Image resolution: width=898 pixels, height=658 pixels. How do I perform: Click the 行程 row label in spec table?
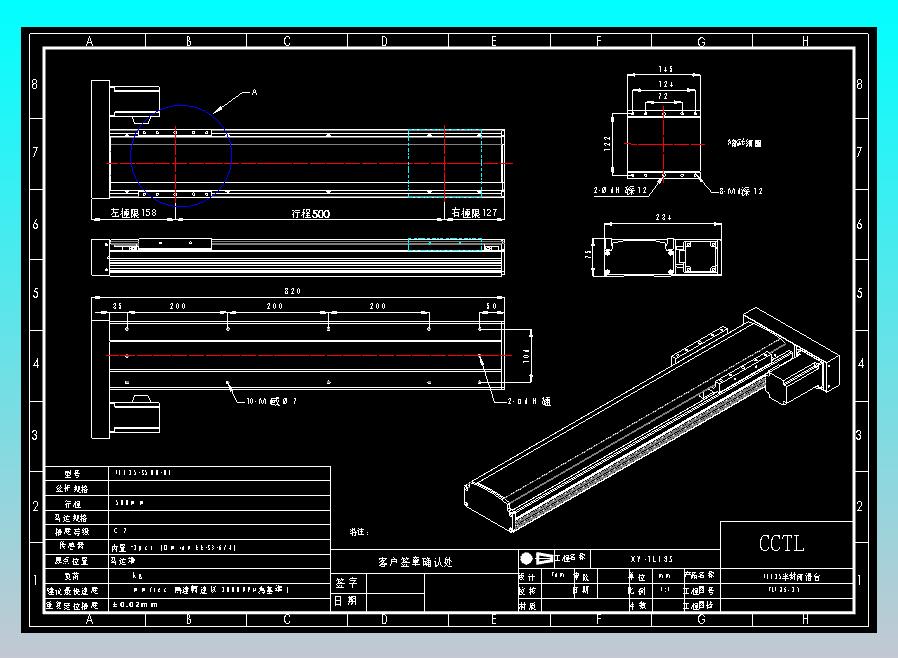(x=72, y=504)
